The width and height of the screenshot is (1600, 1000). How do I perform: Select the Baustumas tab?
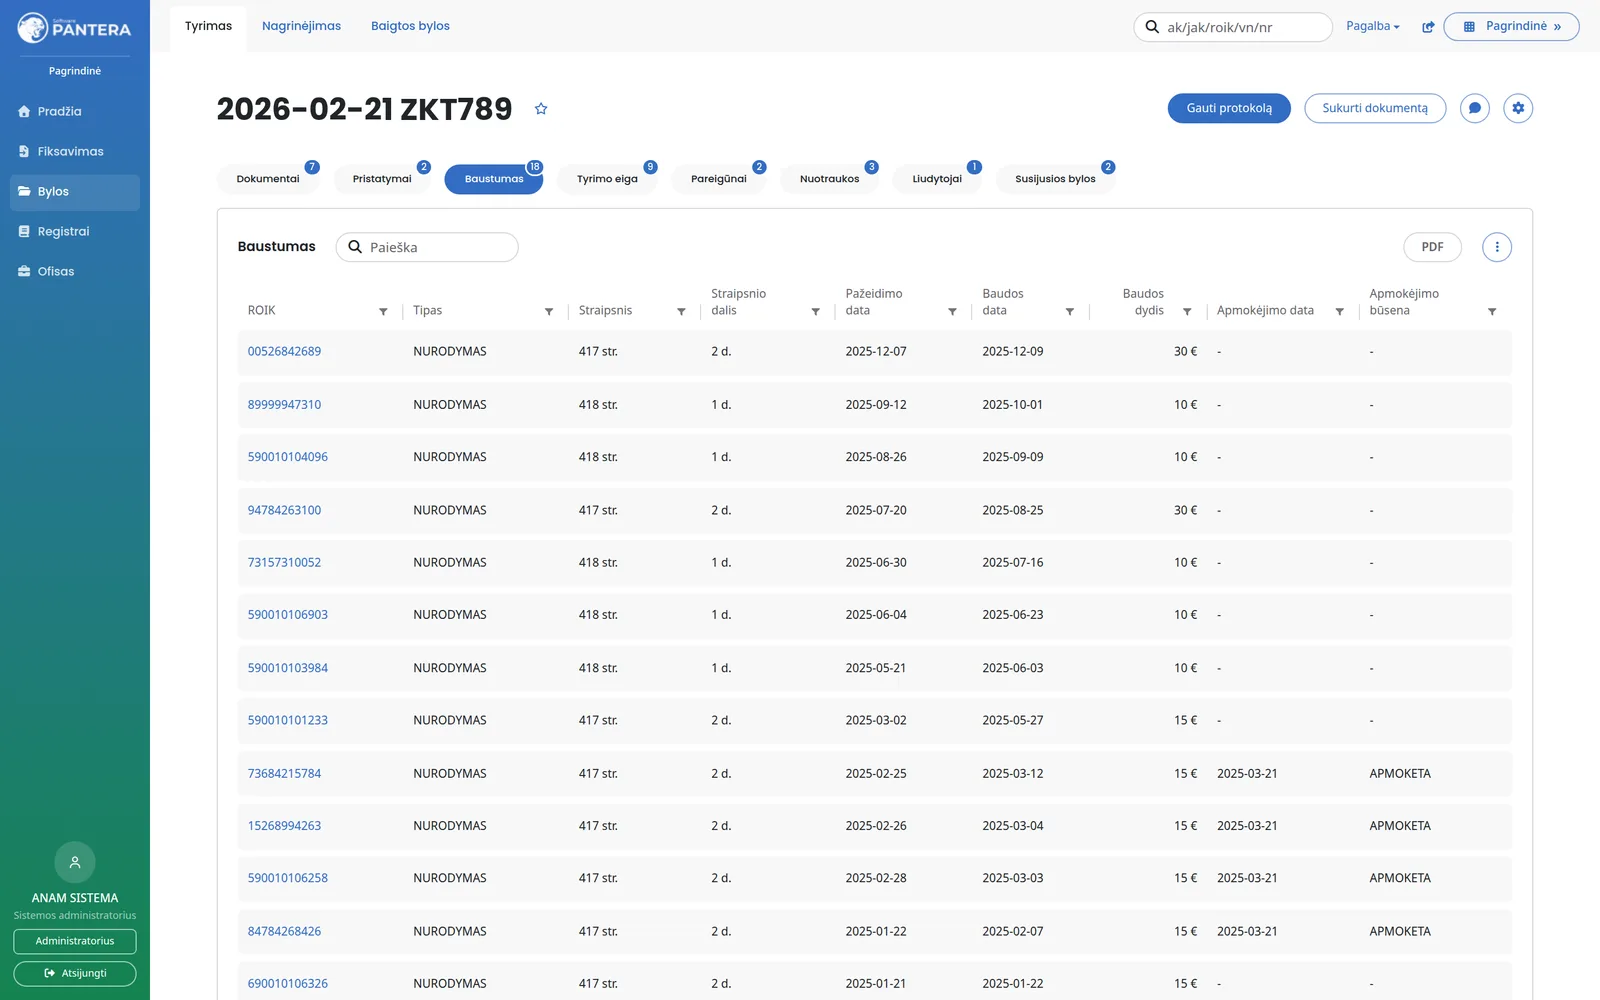[494, 179]
